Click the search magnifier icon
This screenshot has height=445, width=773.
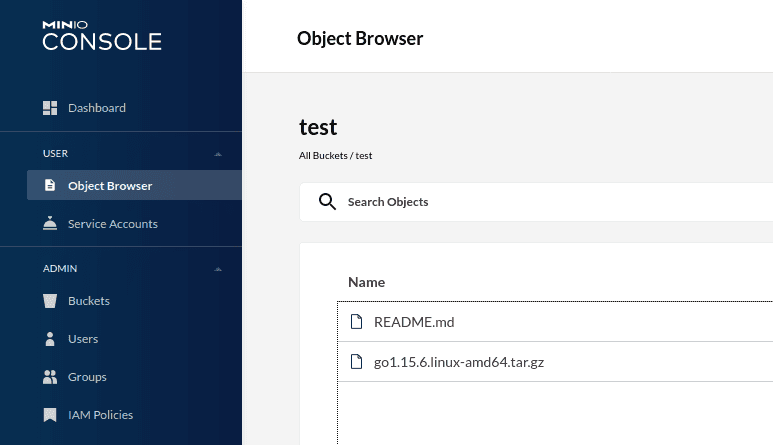[x=327, y=202]
